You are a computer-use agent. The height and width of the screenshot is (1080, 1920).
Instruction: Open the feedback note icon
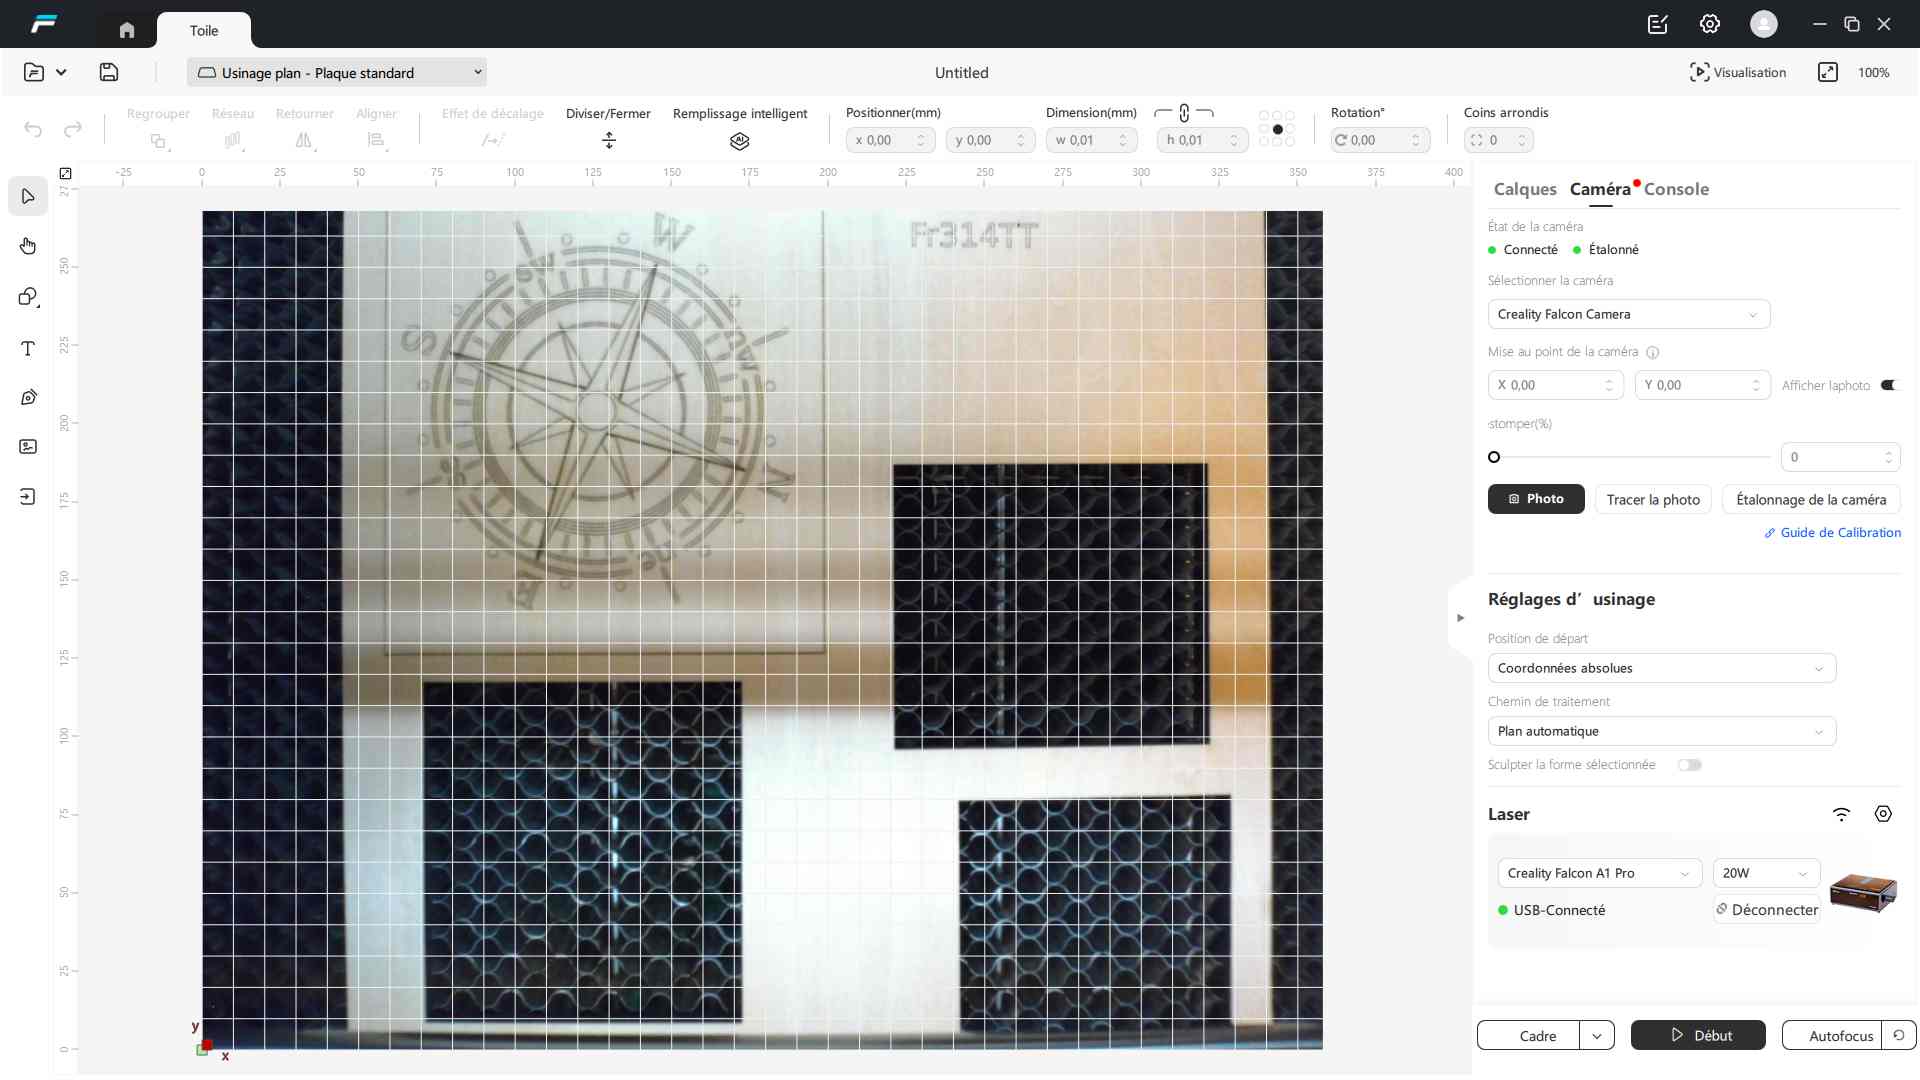coord(1658,24)
